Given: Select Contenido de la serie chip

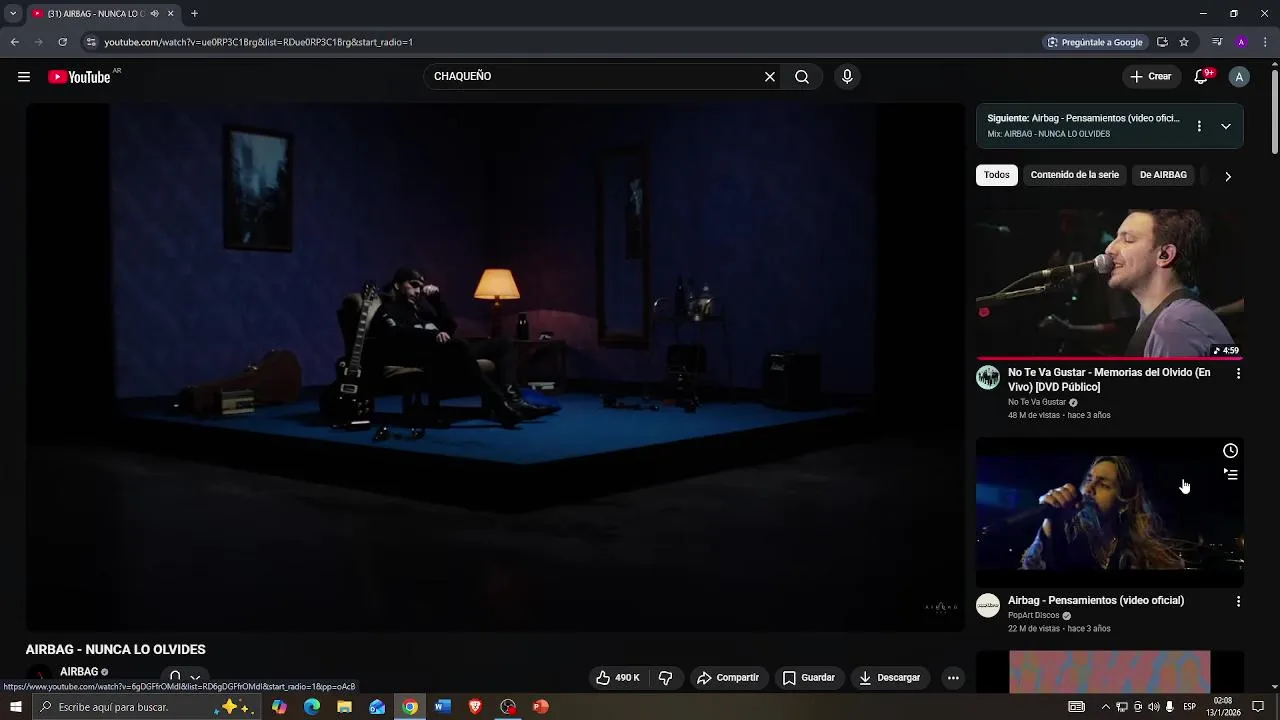Looking at the screenshot, I should (1075, 175).
